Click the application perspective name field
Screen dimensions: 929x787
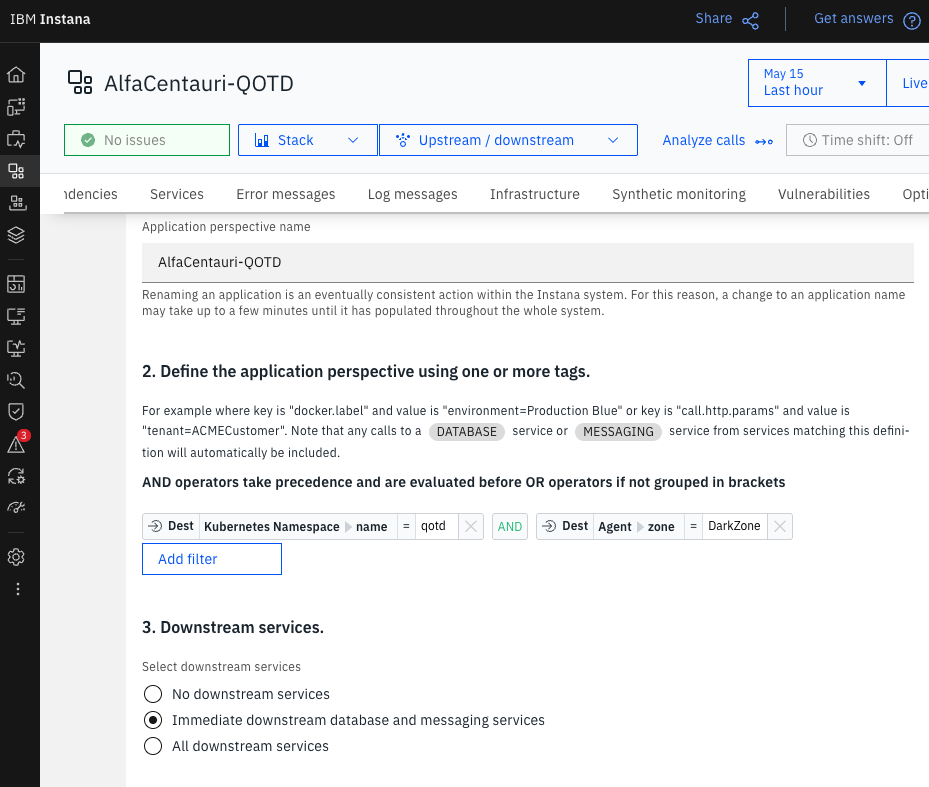[x=528, y=263]
